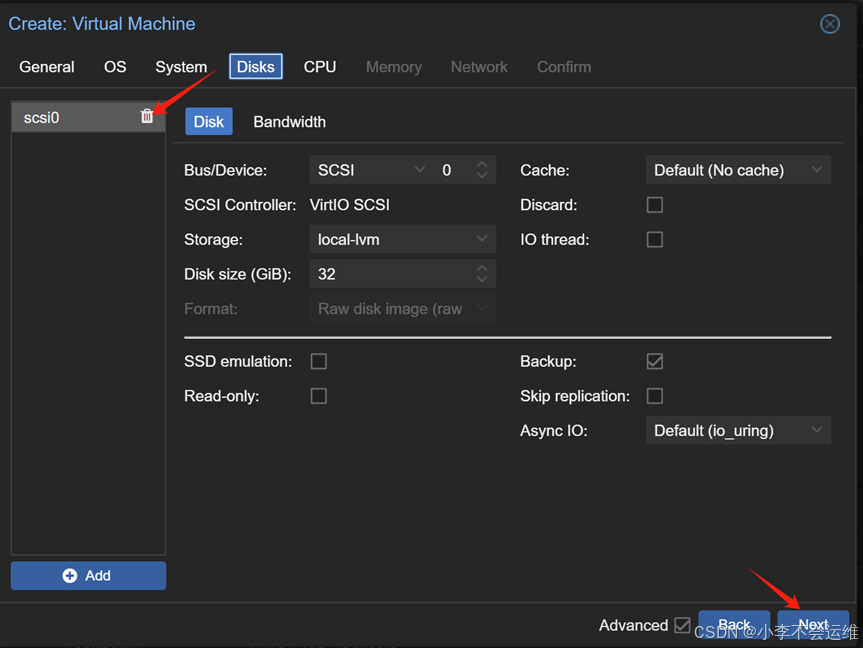Toggle the Advanced checkbox

tap(682, 625)
